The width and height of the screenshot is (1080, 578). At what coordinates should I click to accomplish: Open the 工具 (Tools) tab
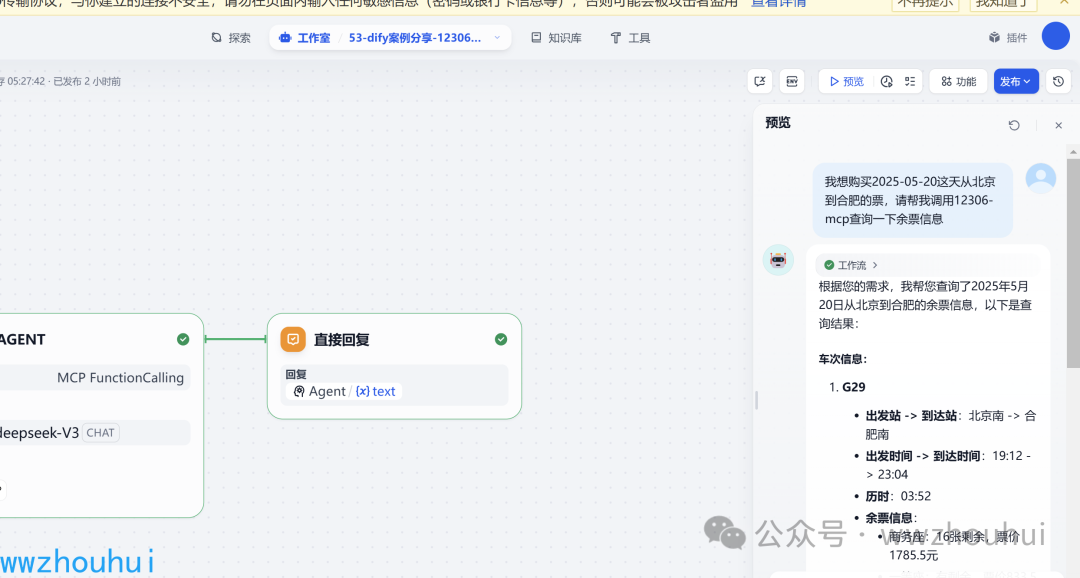click(x=630, y=38)
